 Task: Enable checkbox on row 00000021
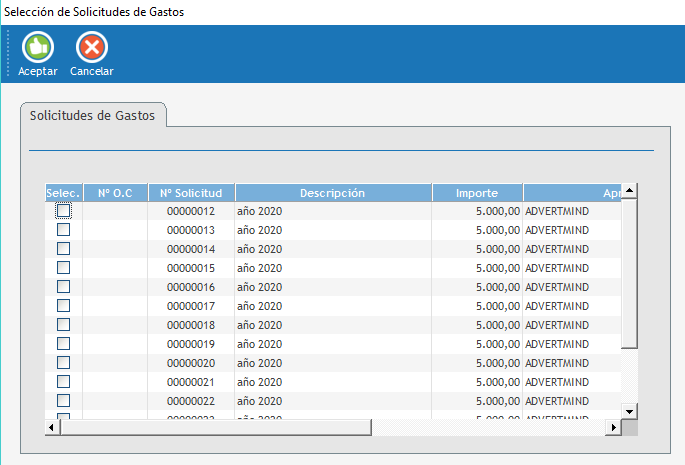63,382
